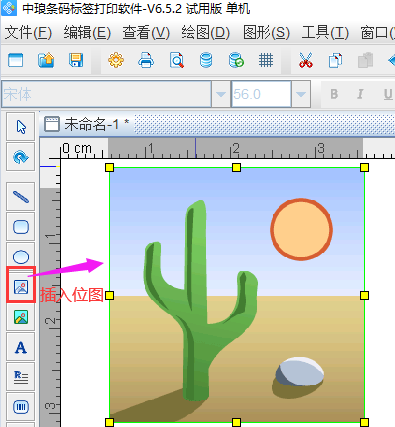Save the label with the floppy icon
This screenshot has width=395, height=427.
(76, 60)
